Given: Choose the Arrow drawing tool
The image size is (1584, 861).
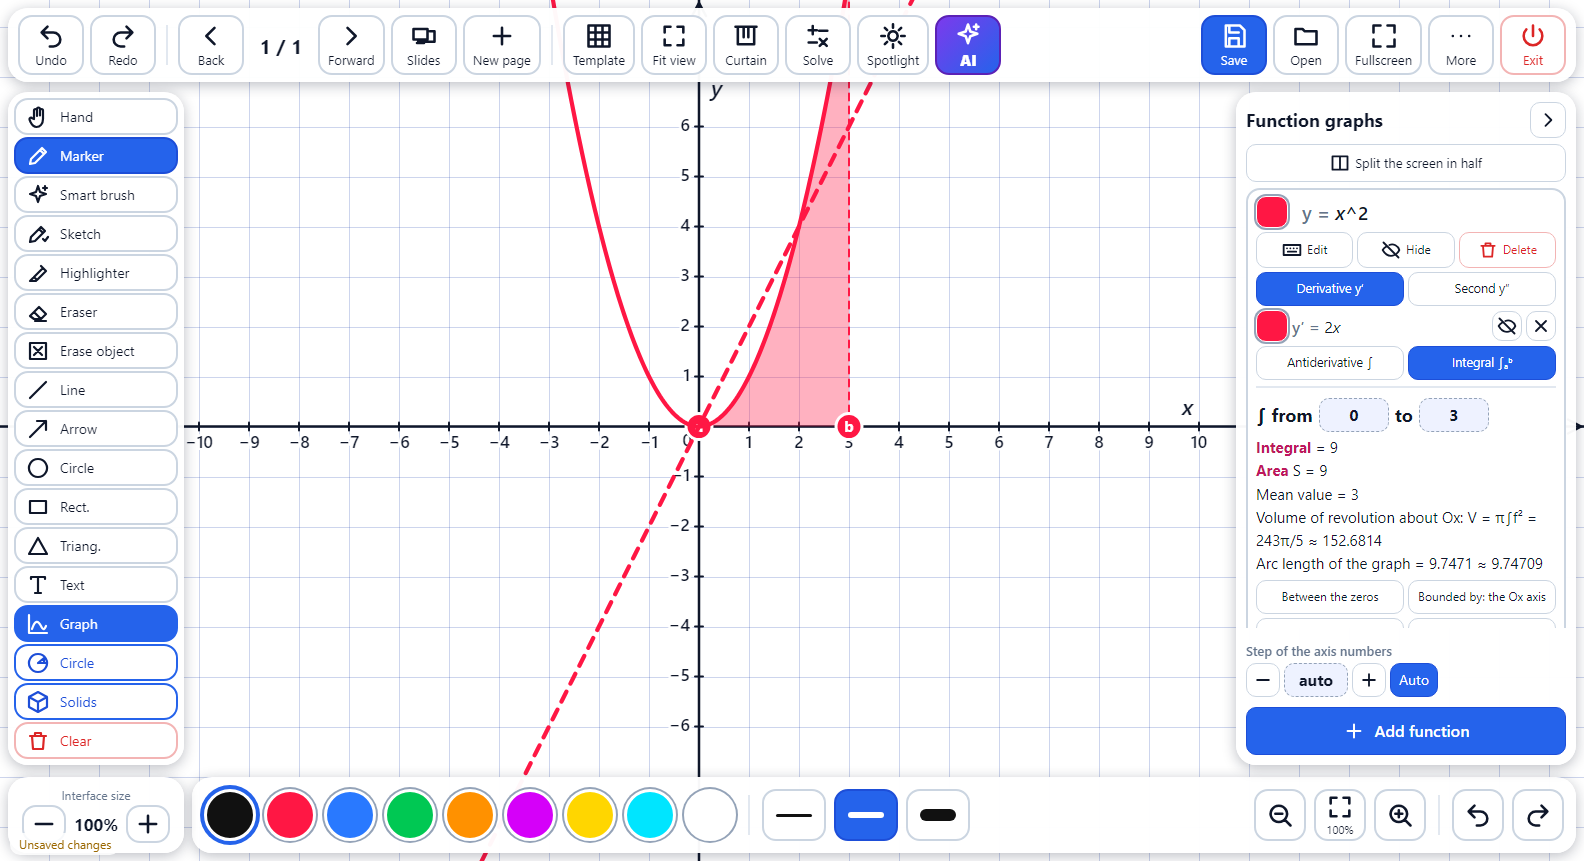Looking at the screenshot, I should coord(96,429).
